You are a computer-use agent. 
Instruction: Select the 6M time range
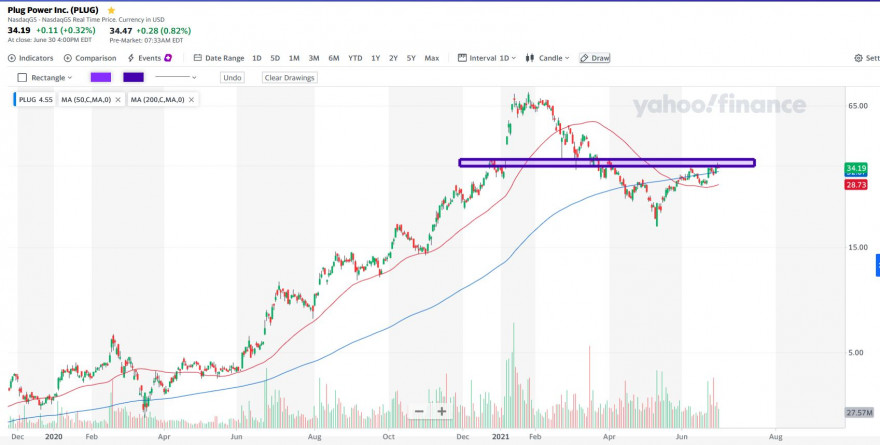click(334, 58)
